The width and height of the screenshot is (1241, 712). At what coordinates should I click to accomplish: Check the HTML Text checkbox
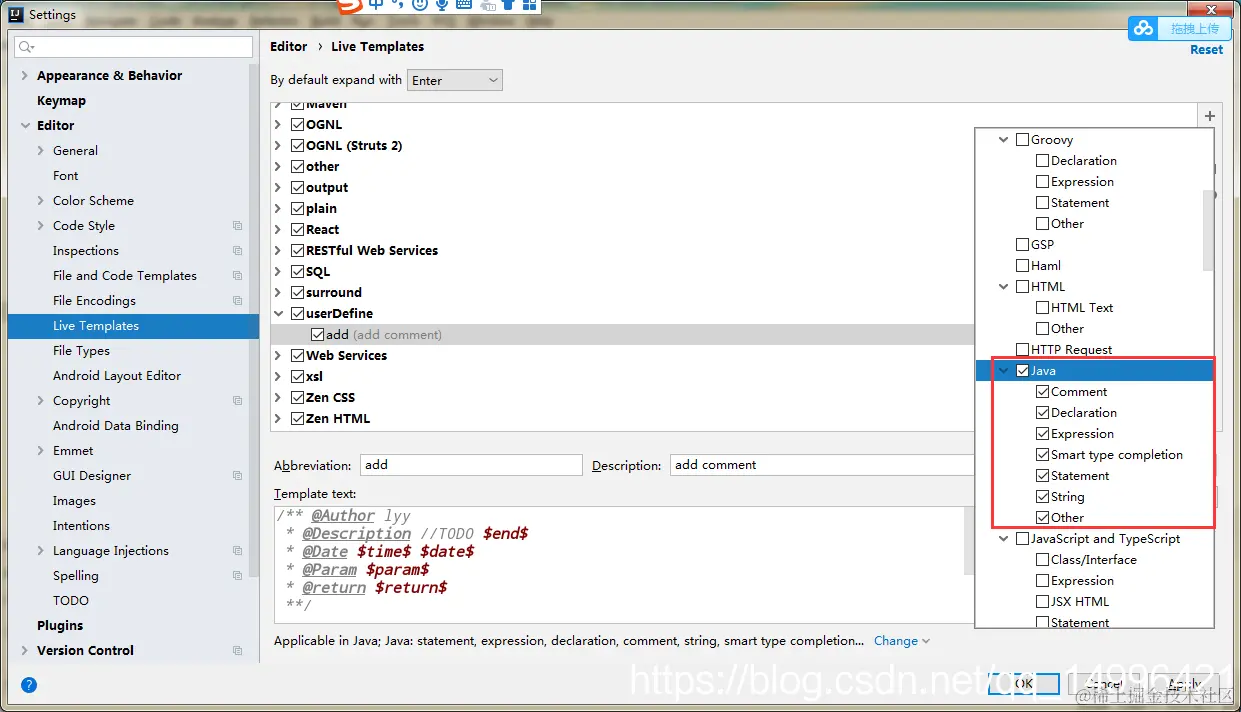1042,308
